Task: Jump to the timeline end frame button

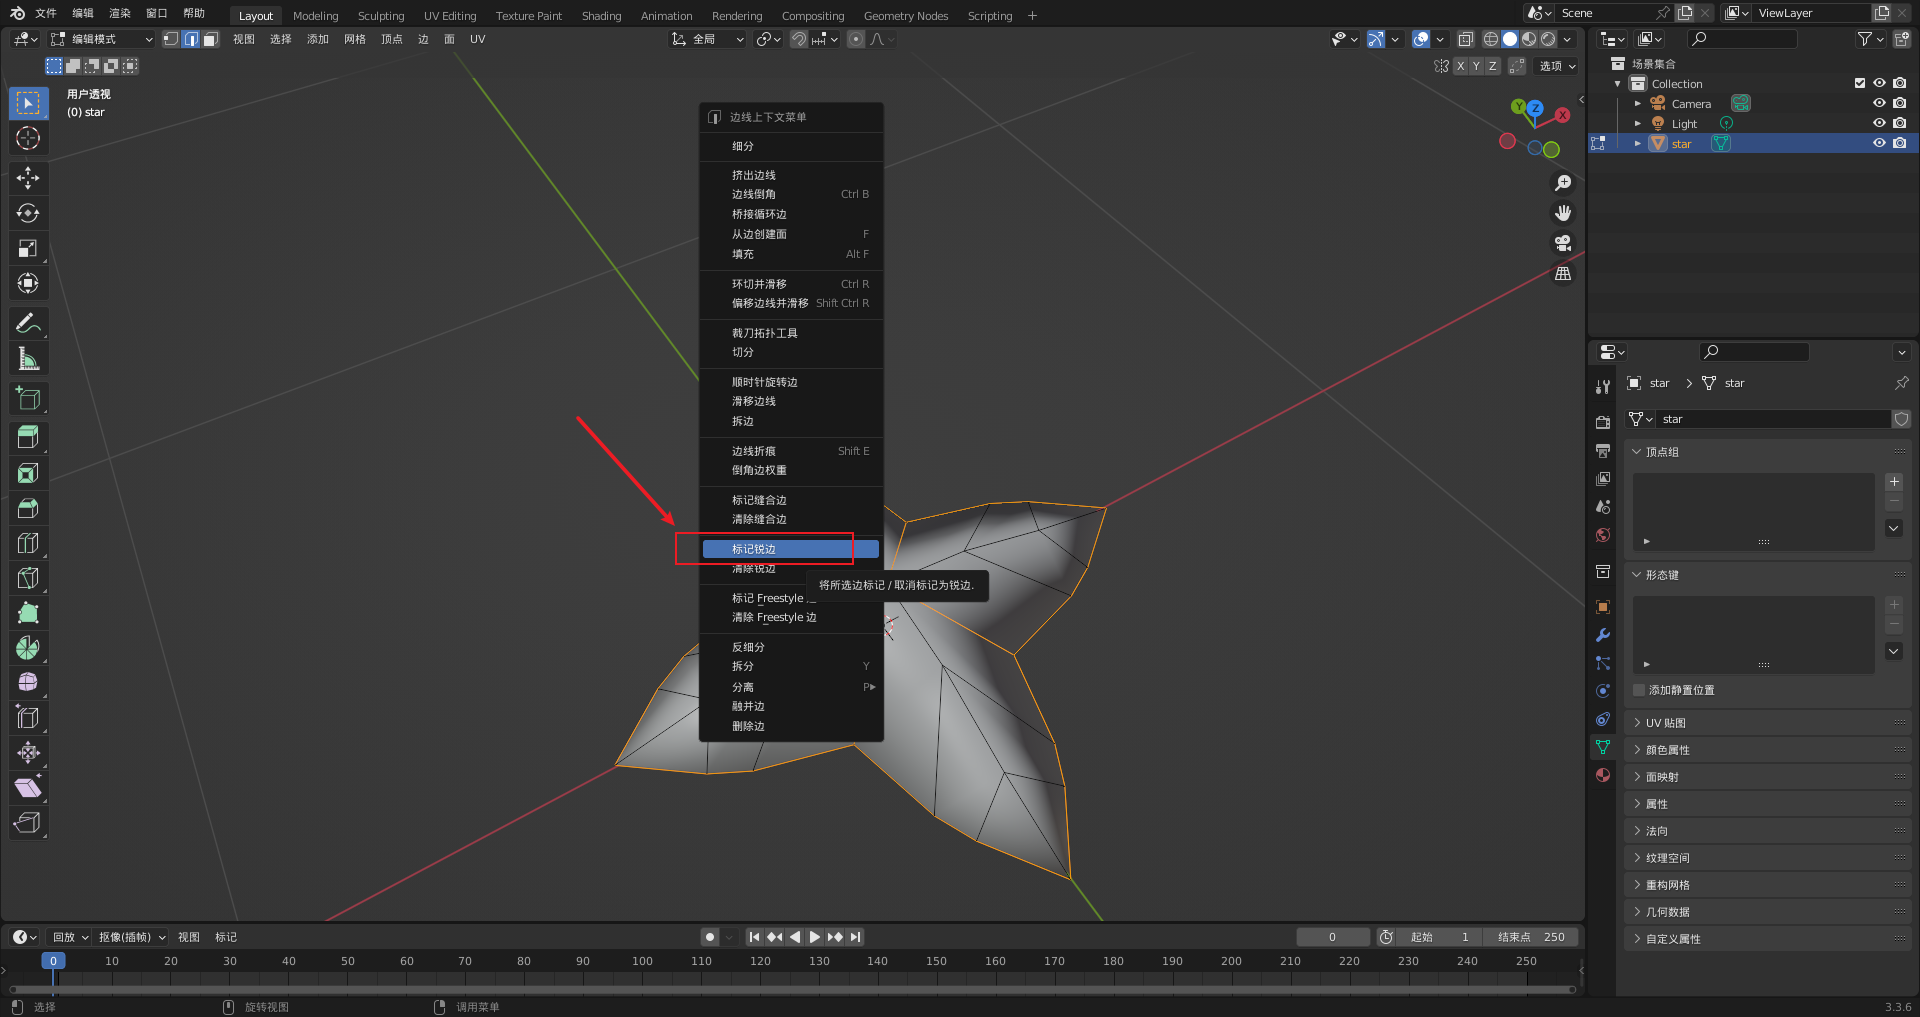Action: point(855,937)
